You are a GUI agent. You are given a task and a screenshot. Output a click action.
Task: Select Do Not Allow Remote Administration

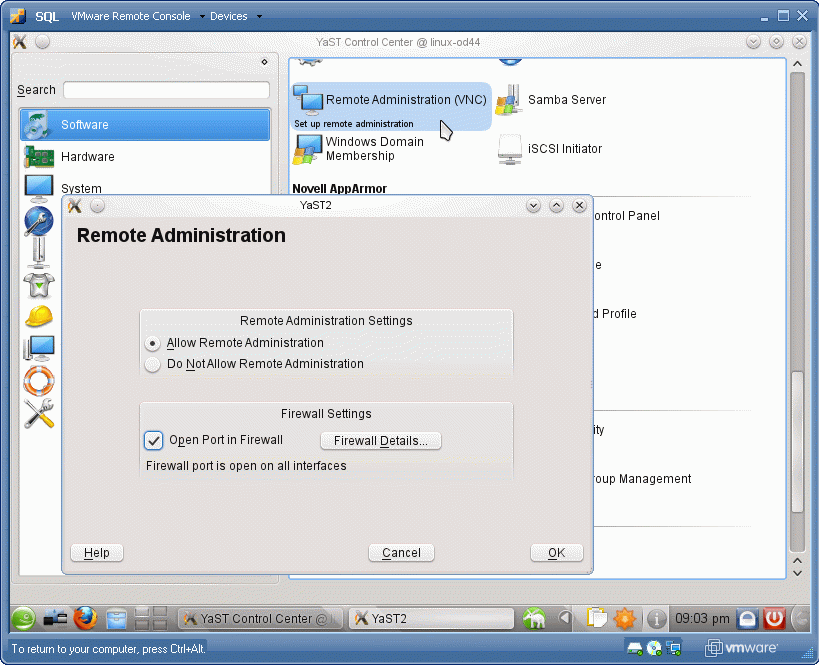pyautogui.click(x=152, y=364)
